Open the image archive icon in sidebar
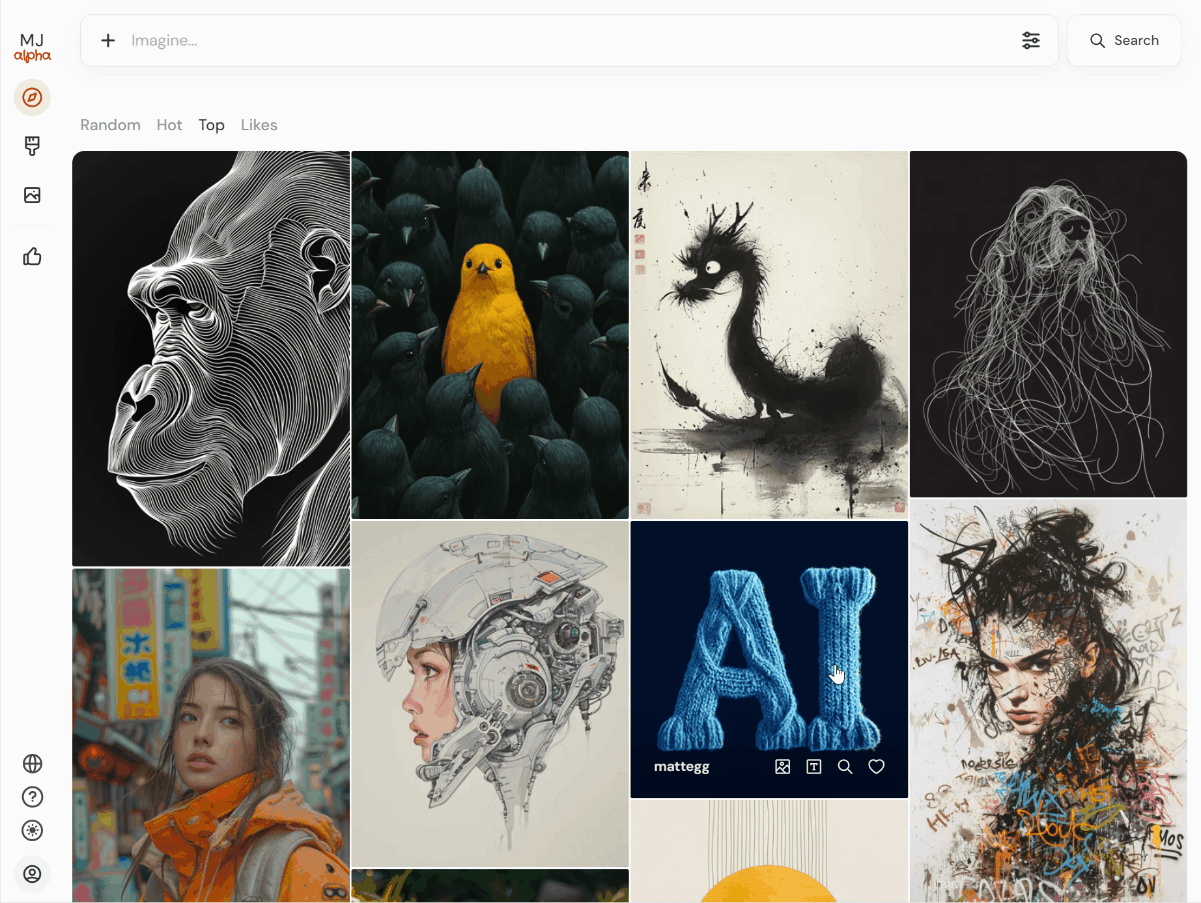 click(x=32, y=195)
